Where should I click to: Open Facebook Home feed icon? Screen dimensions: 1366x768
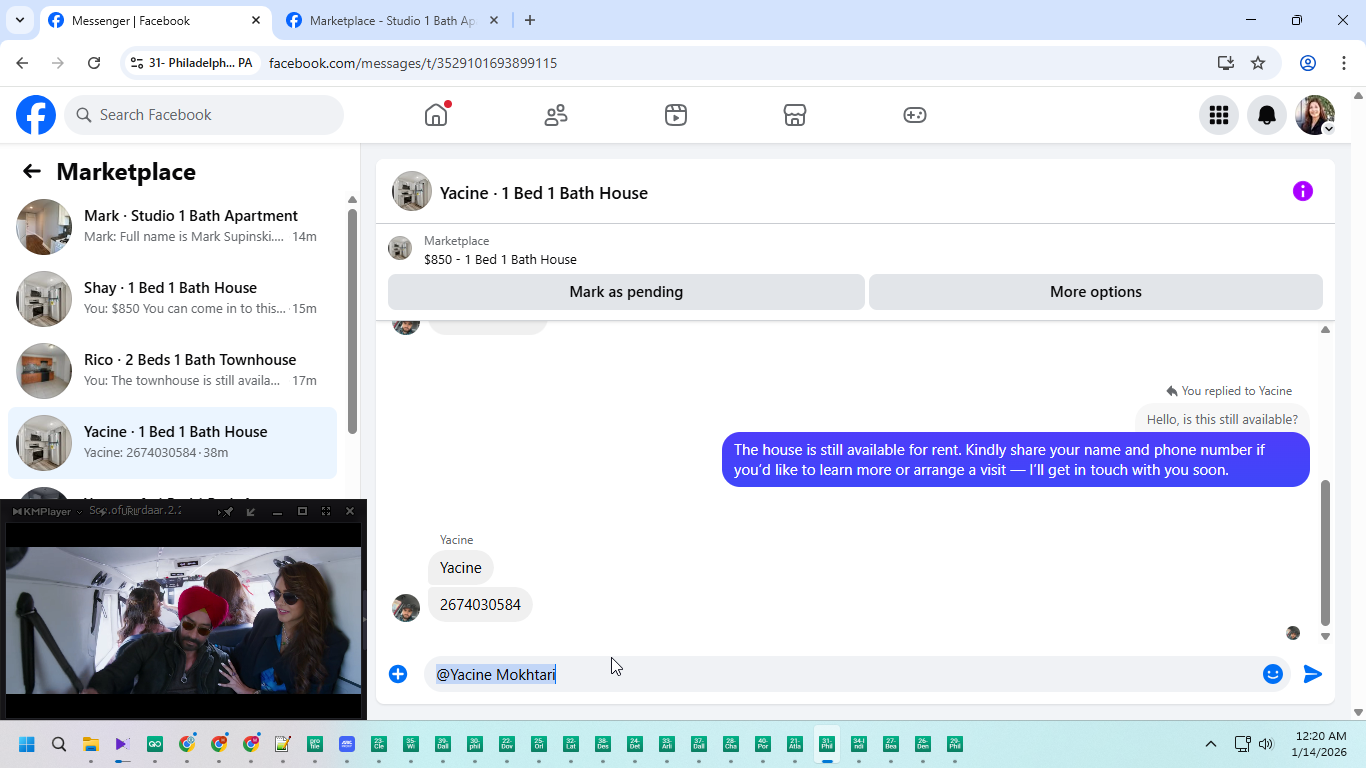point(436,115)
